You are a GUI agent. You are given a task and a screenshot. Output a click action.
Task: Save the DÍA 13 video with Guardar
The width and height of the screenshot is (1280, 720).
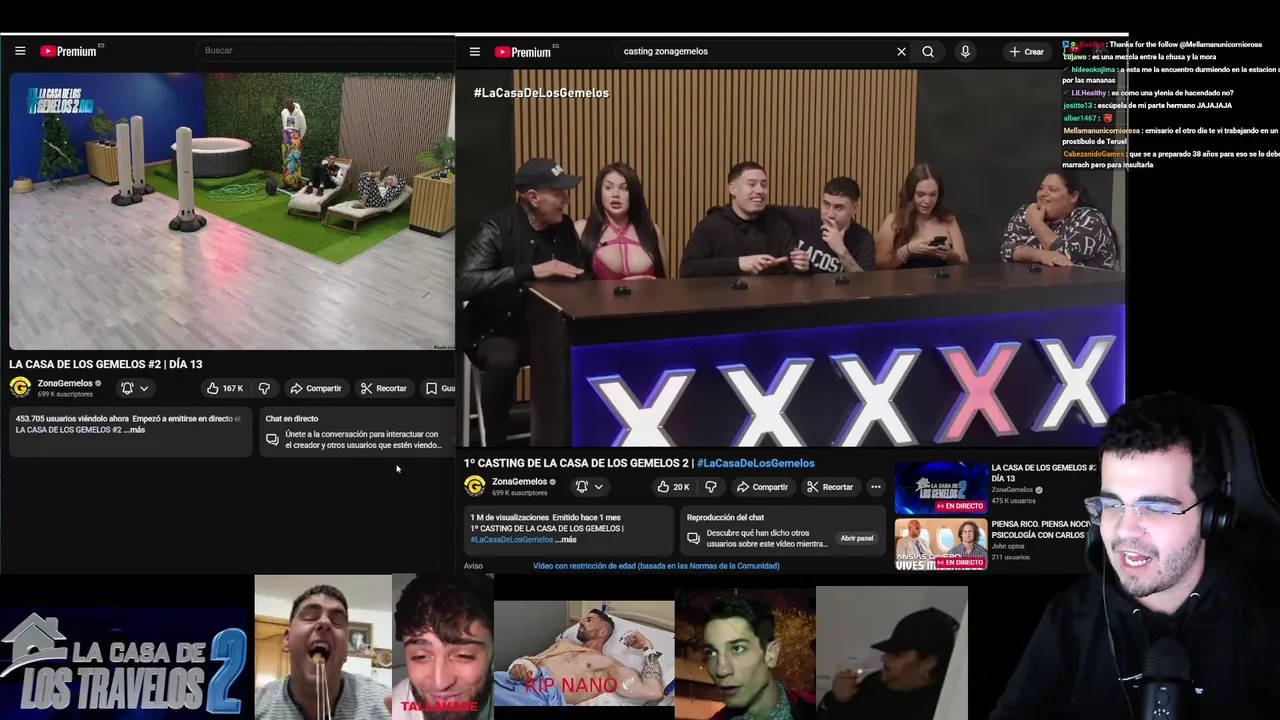coord(439,388)
